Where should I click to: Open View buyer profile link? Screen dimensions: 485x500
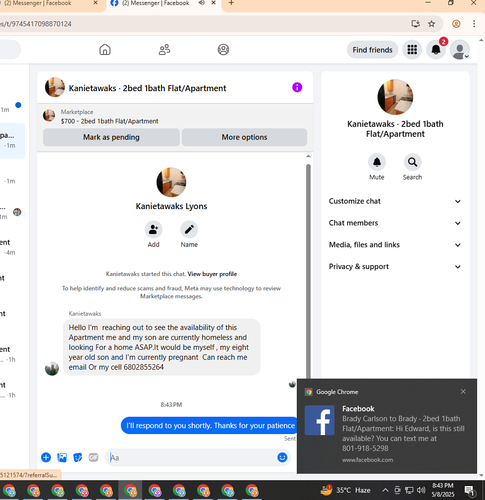(212, 274)
